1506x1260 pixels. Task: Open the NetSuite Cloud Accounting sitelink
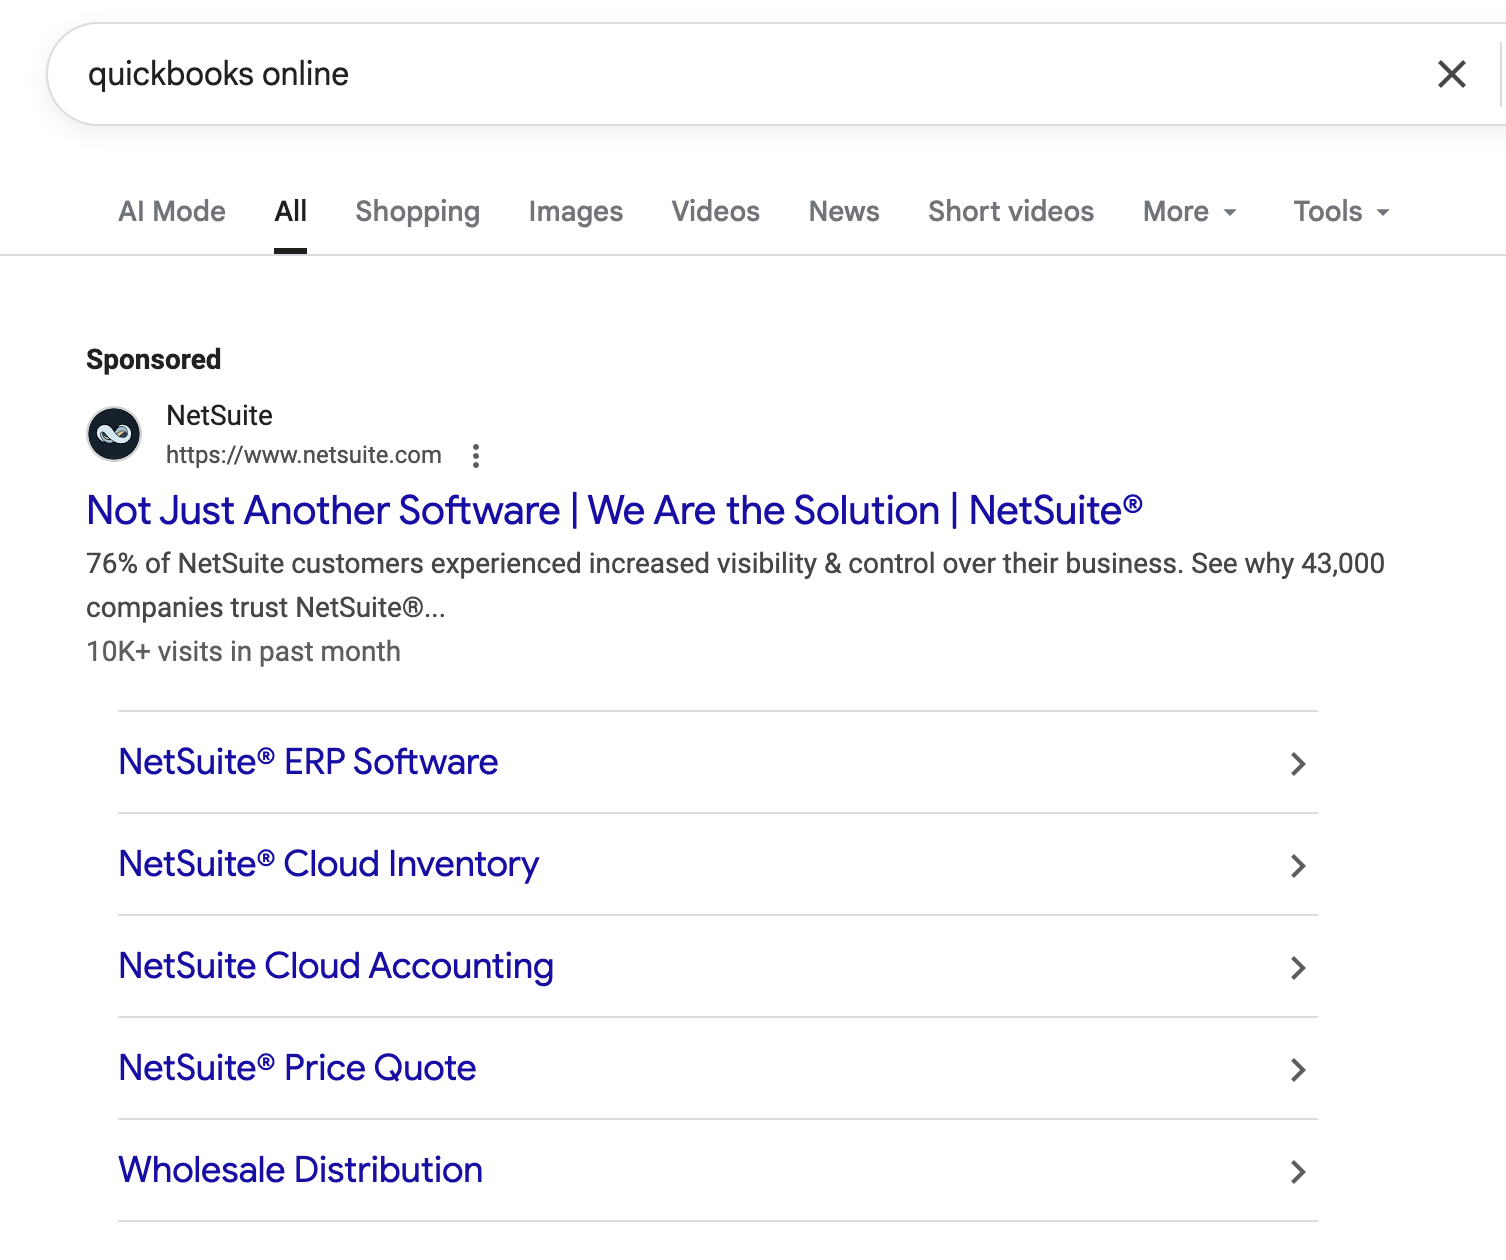[336, 966]
